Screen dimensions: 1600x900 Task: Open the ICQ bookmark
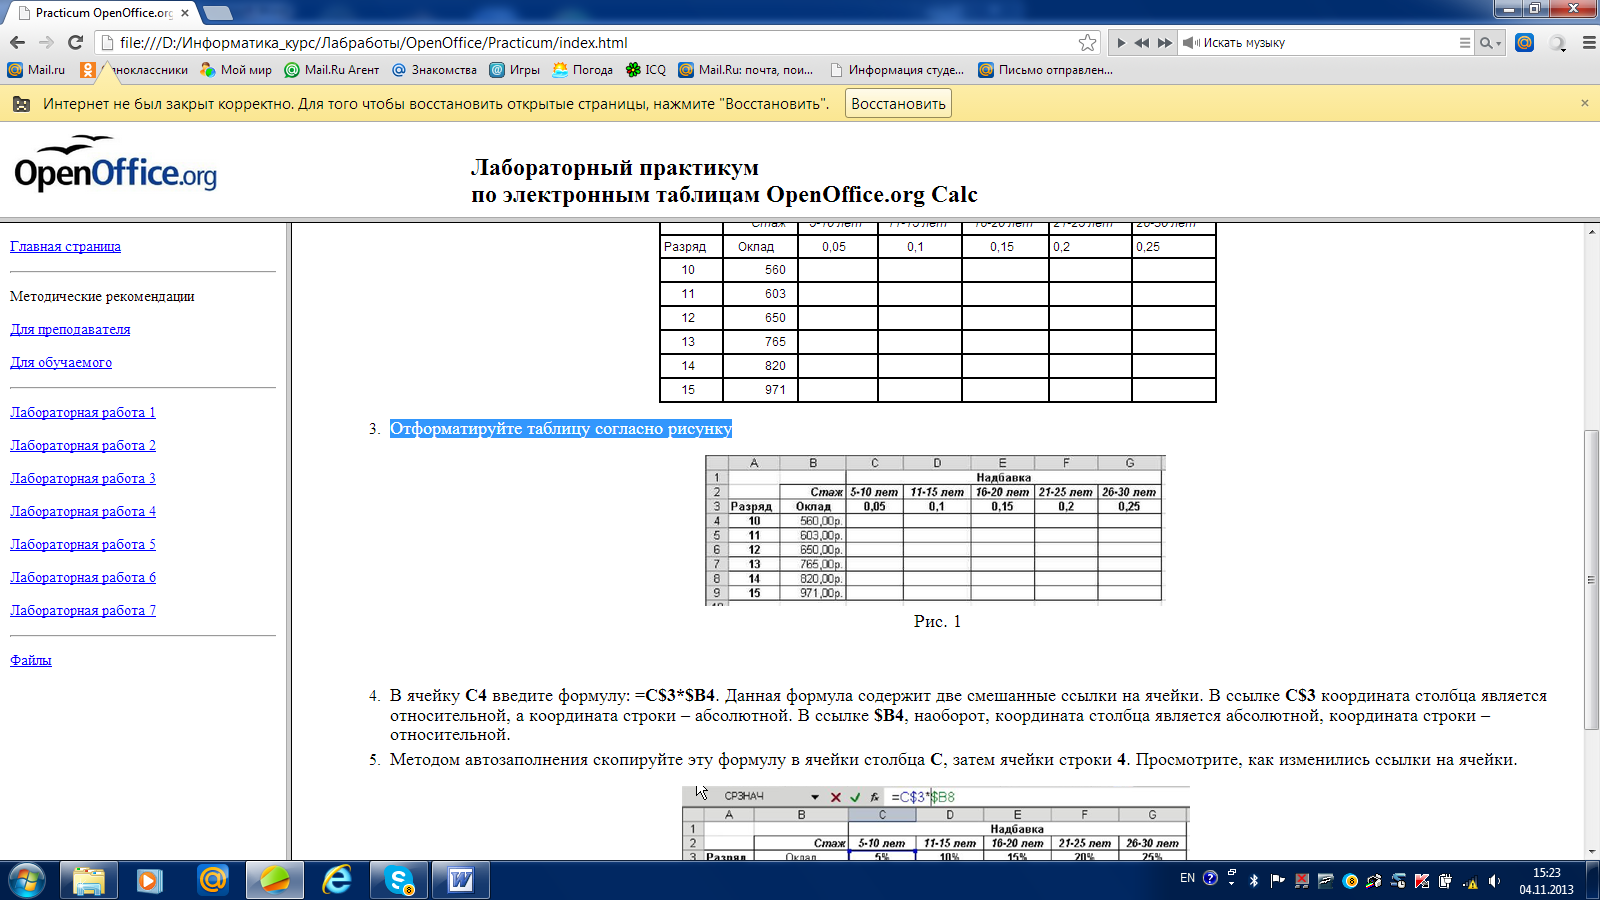point(646,70)
